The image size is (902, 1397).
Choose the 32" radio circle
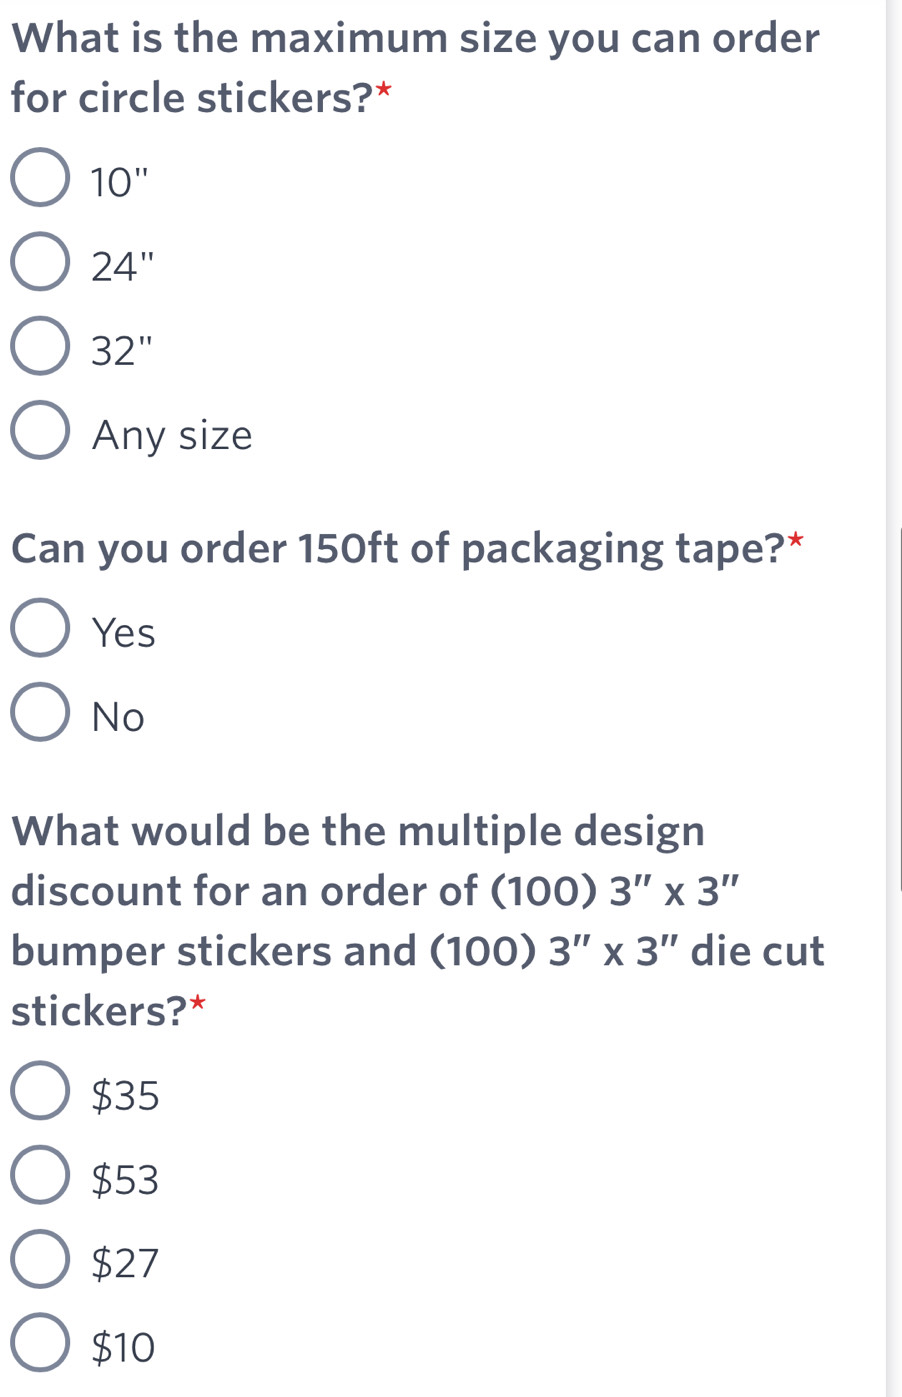[40, 347]
